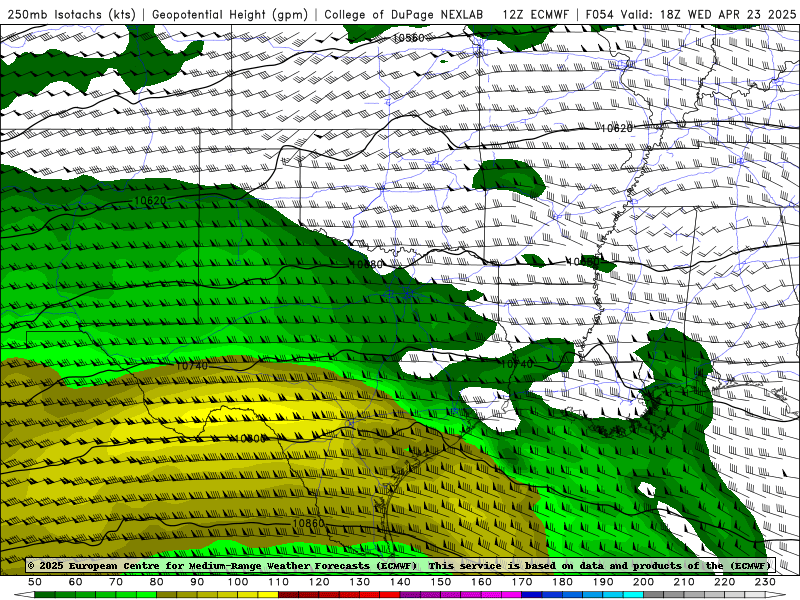Click the 170 knot scale label
This screenshot has height=600, width=800.
point(522,582)
